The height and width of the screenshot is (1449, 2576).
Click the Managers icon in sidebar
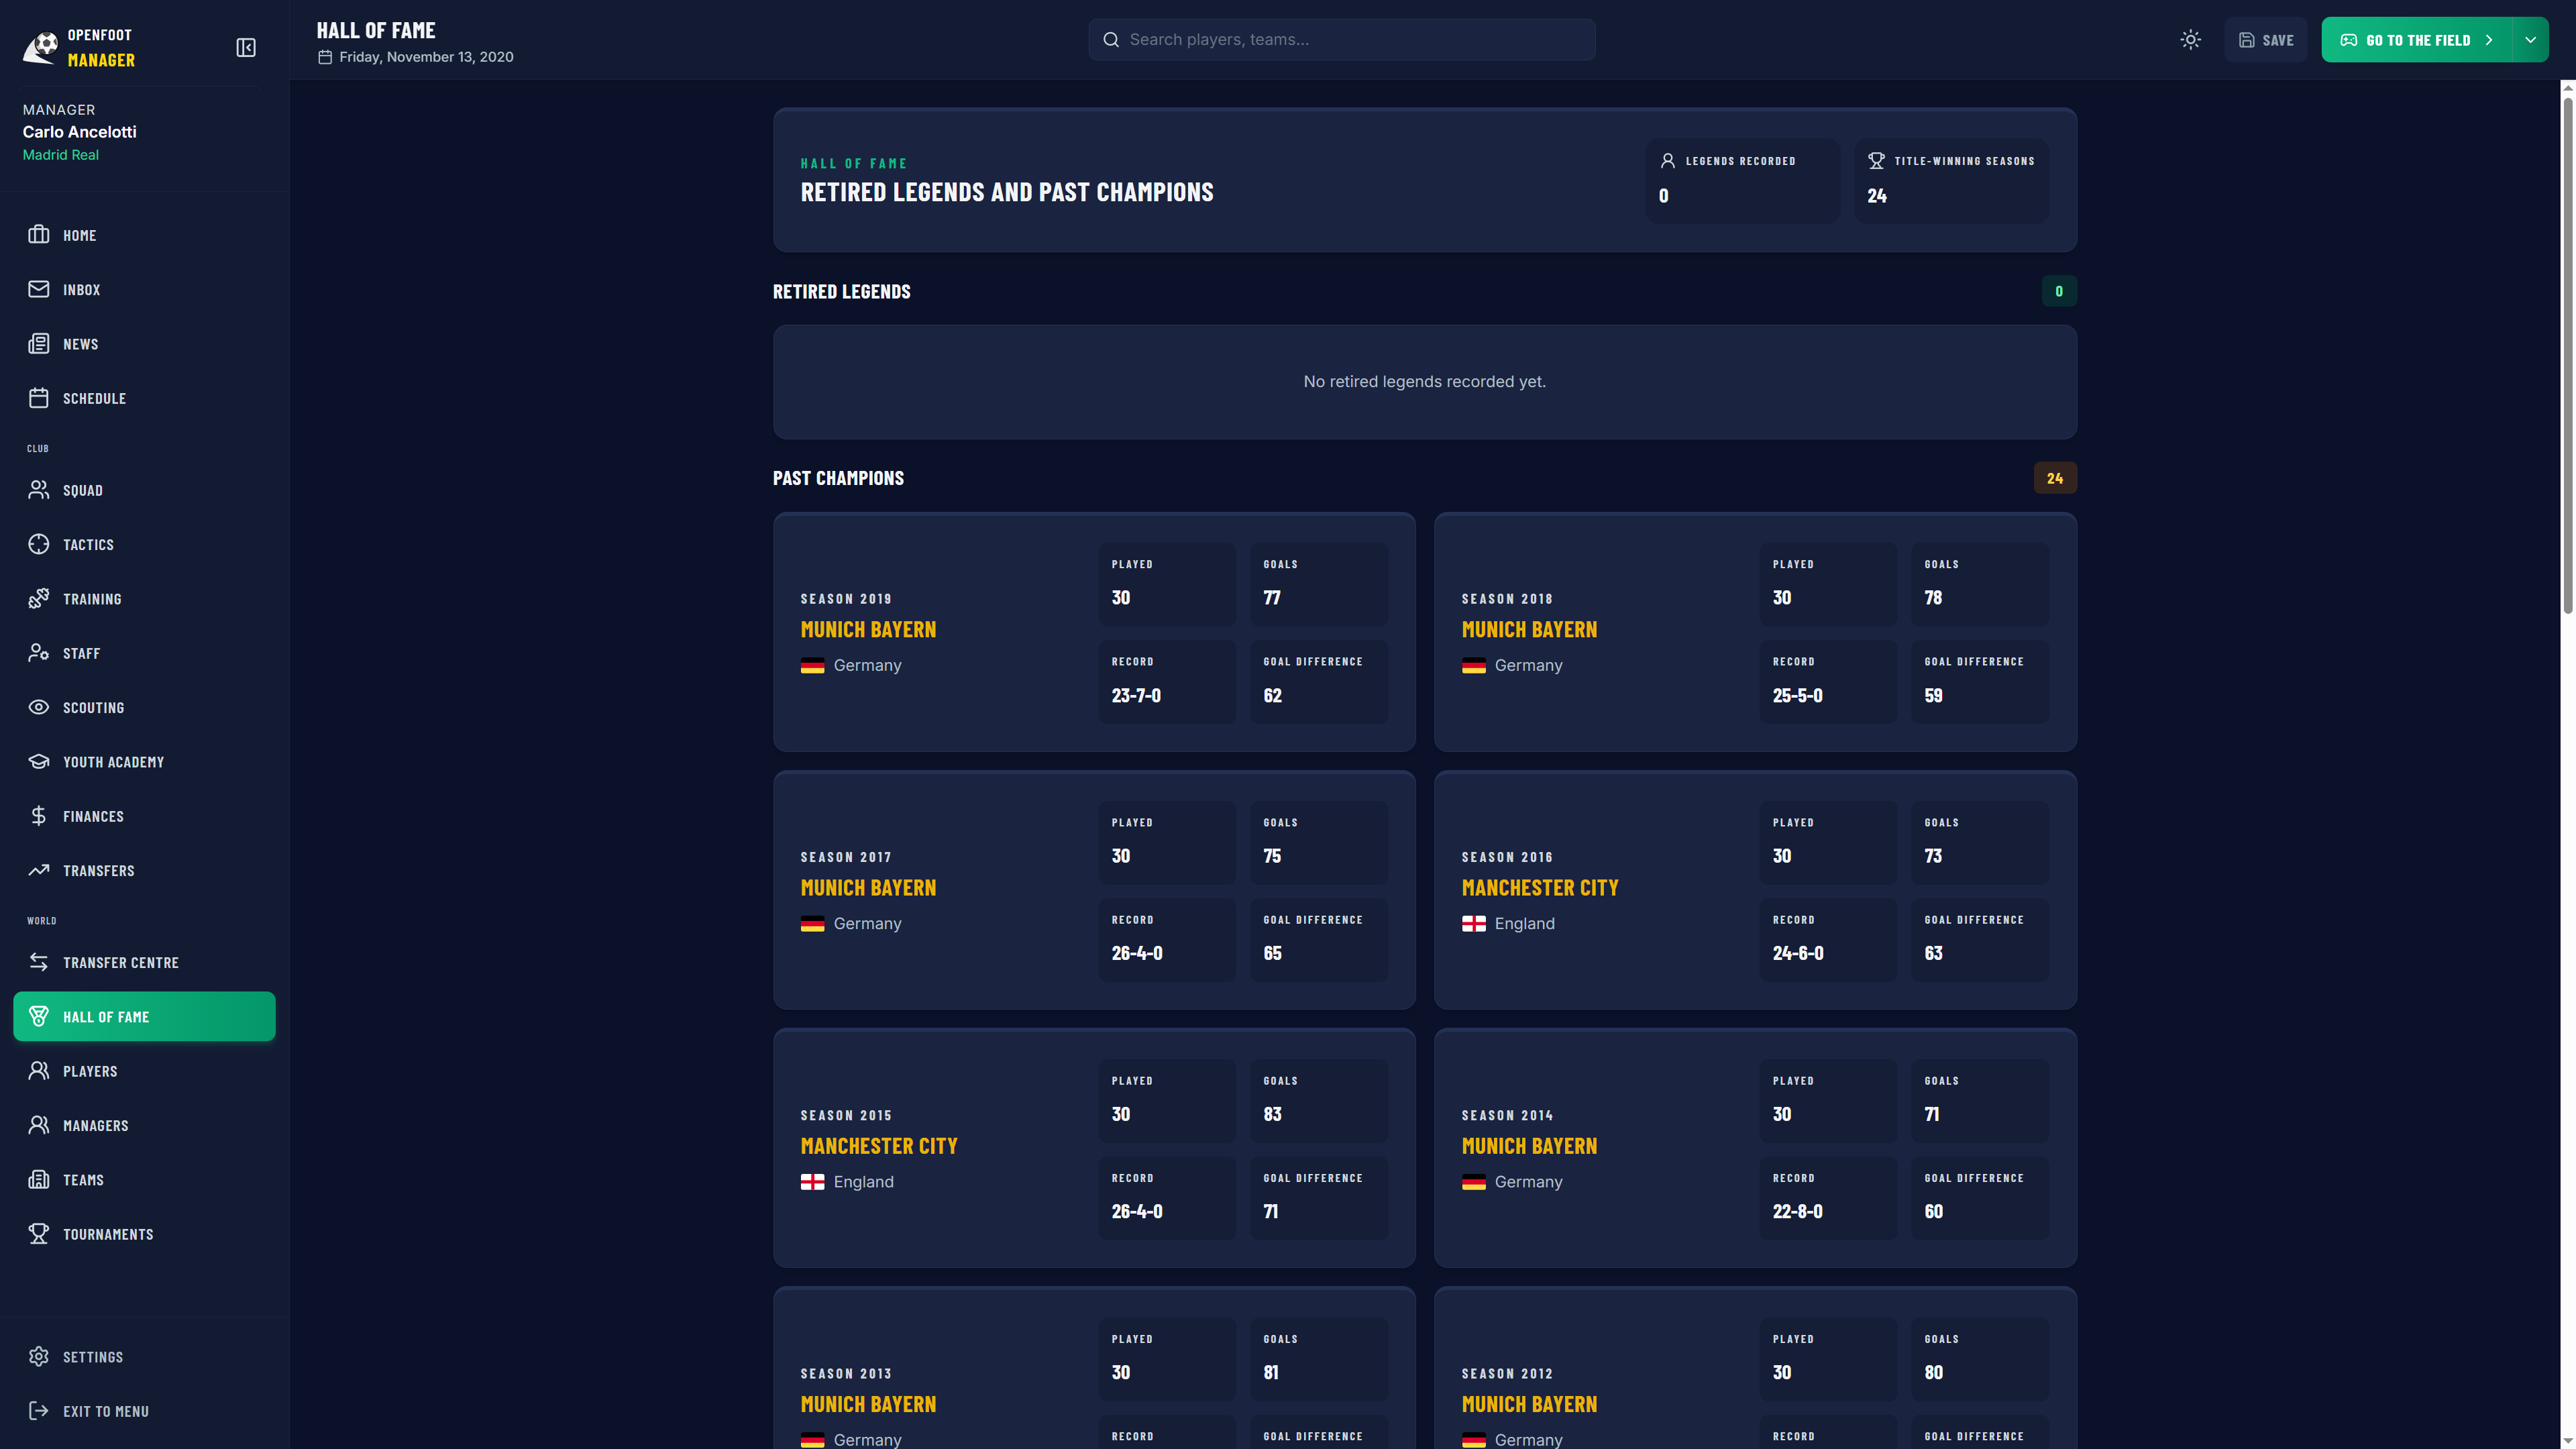pyautogui.click(x=39, y=1125)
